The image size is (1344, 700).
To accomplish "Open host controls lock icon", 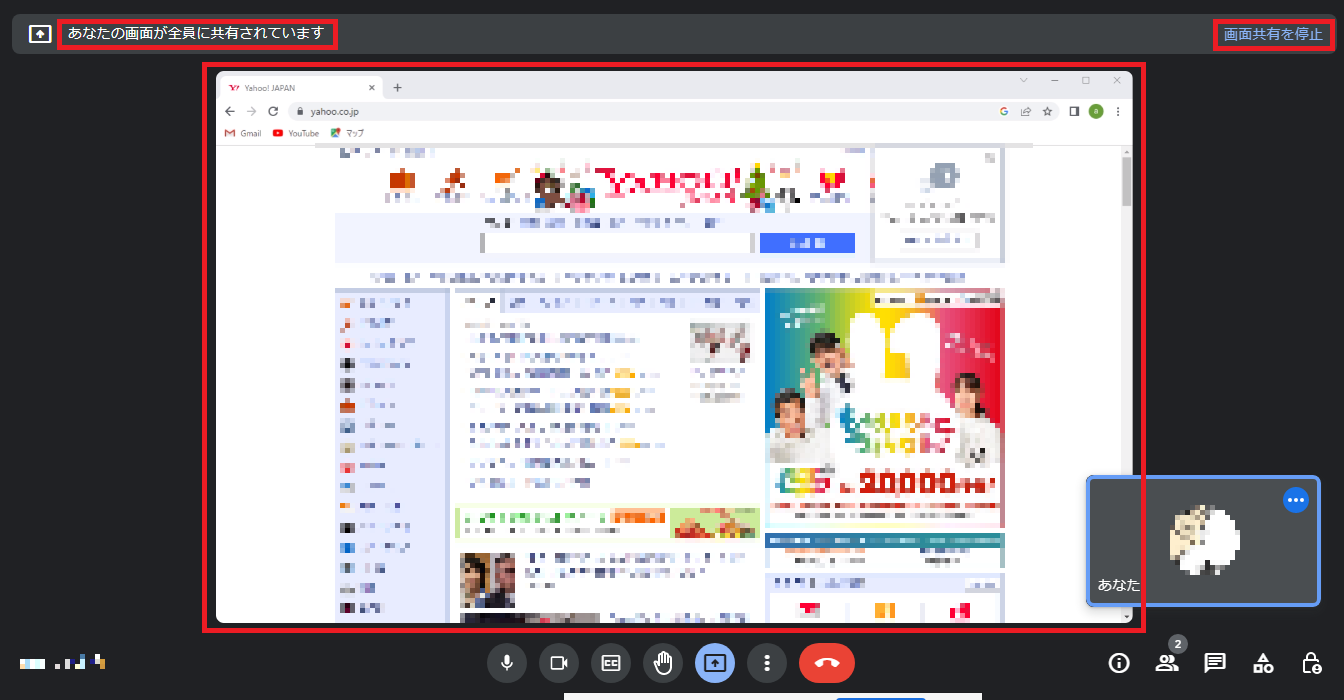I will pos(1311,662).
